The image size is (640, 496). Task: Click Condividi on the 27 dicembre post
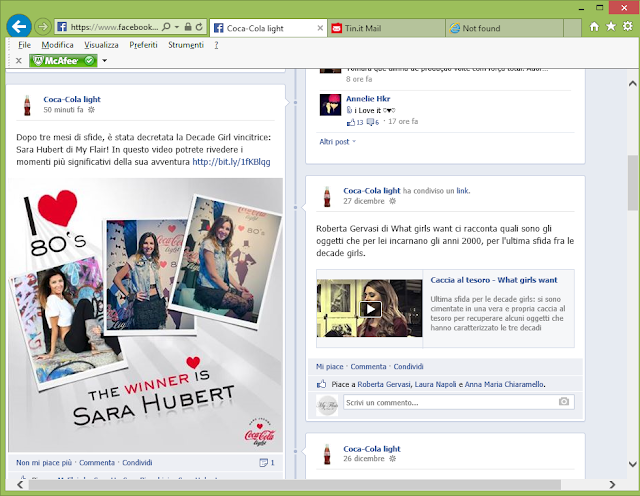click(x=408, y=367)
